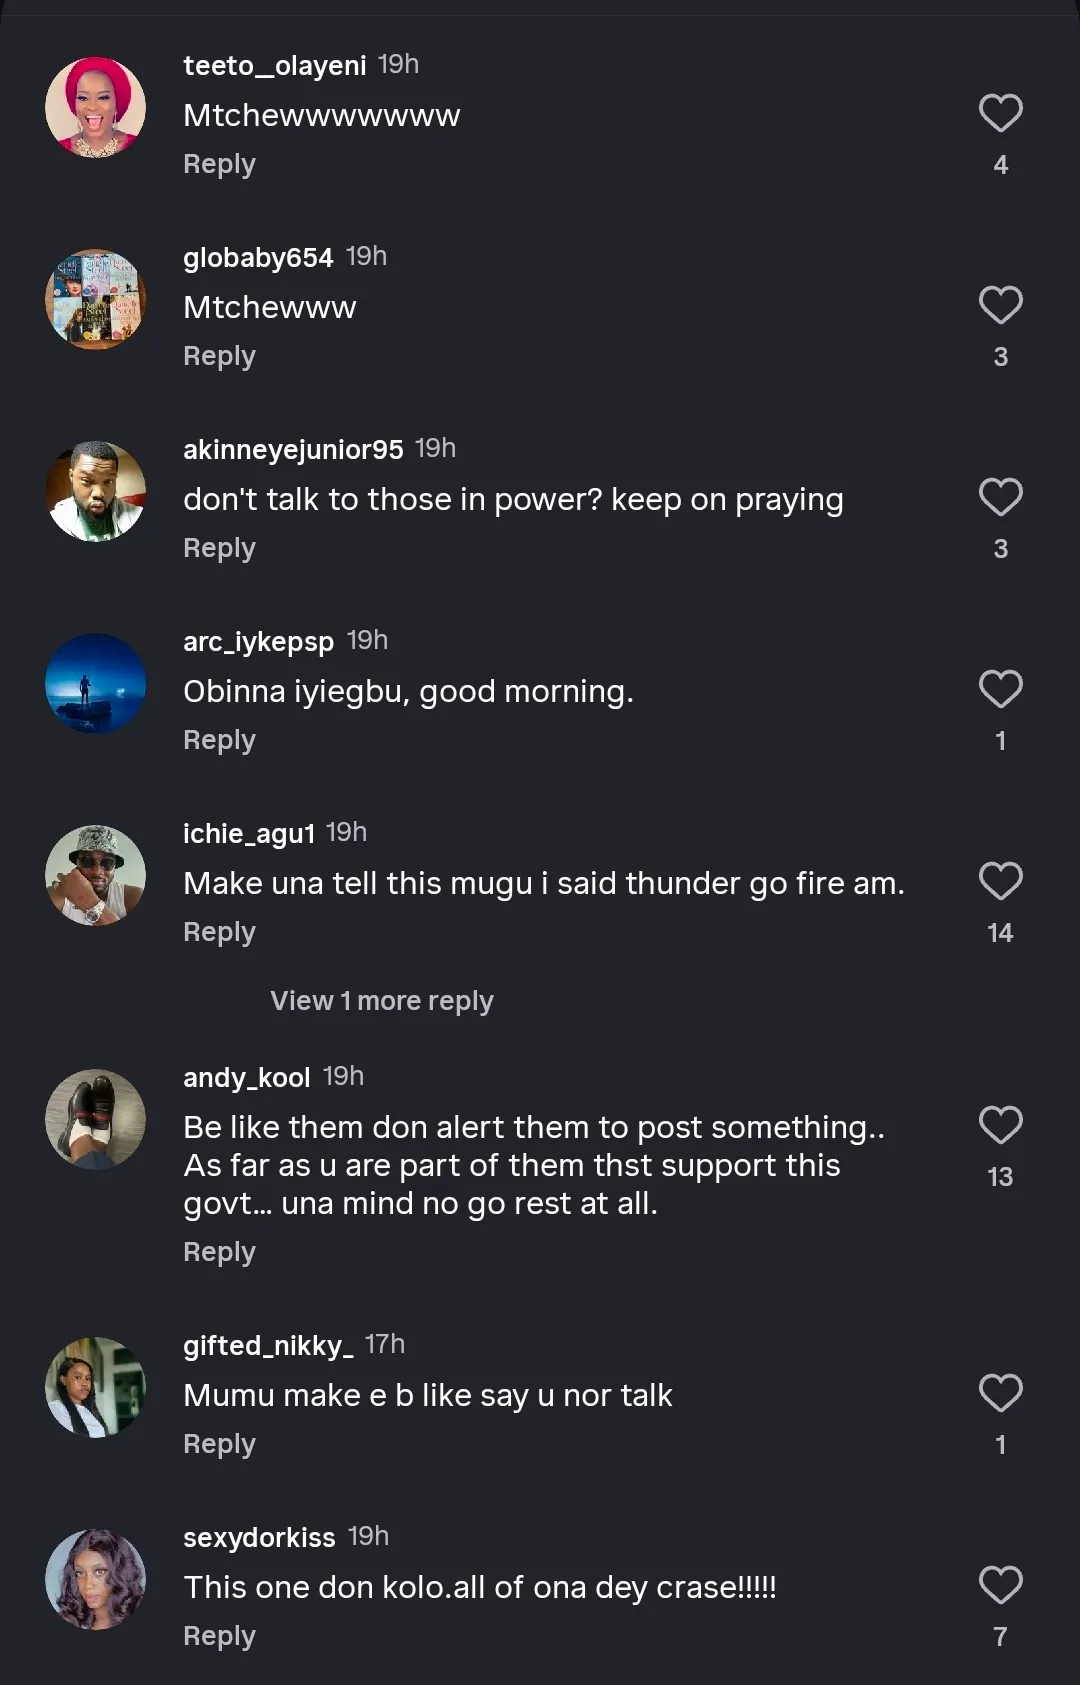Open teeto_olayeni's profile picture

coord(96,107)
